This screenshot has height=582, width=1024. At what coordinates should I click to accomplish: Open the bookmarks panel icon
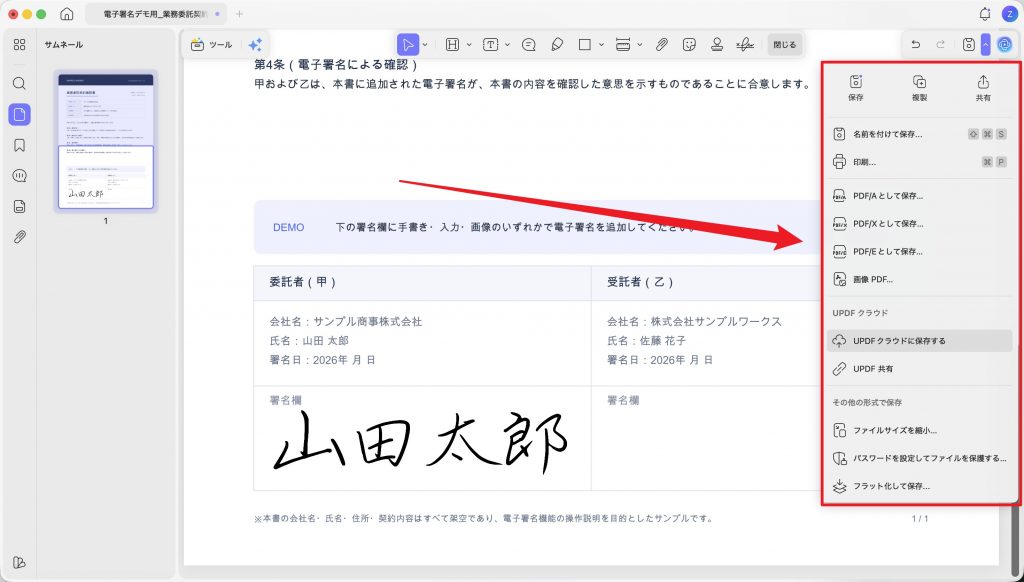click(20, 145)
